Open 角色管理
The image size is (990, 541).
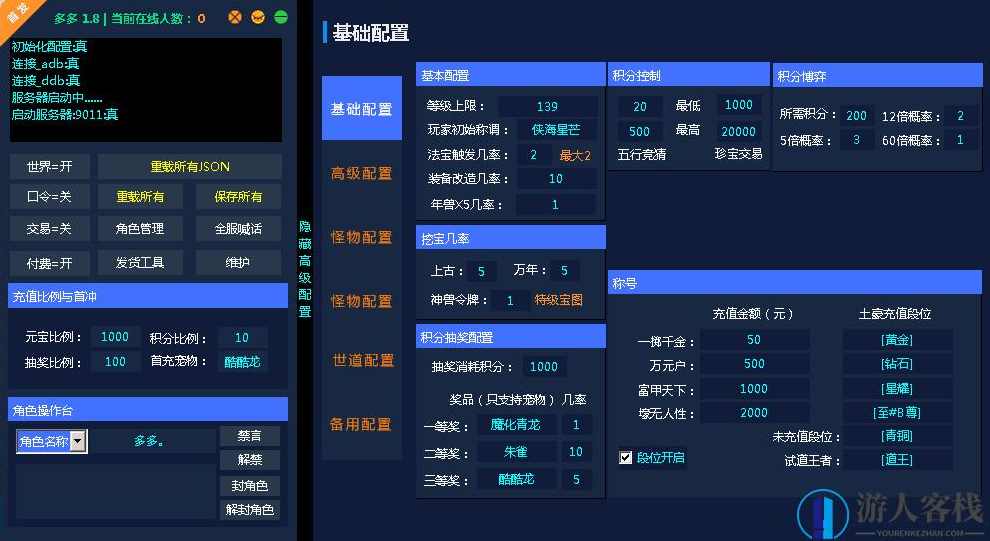click(140, 229)
